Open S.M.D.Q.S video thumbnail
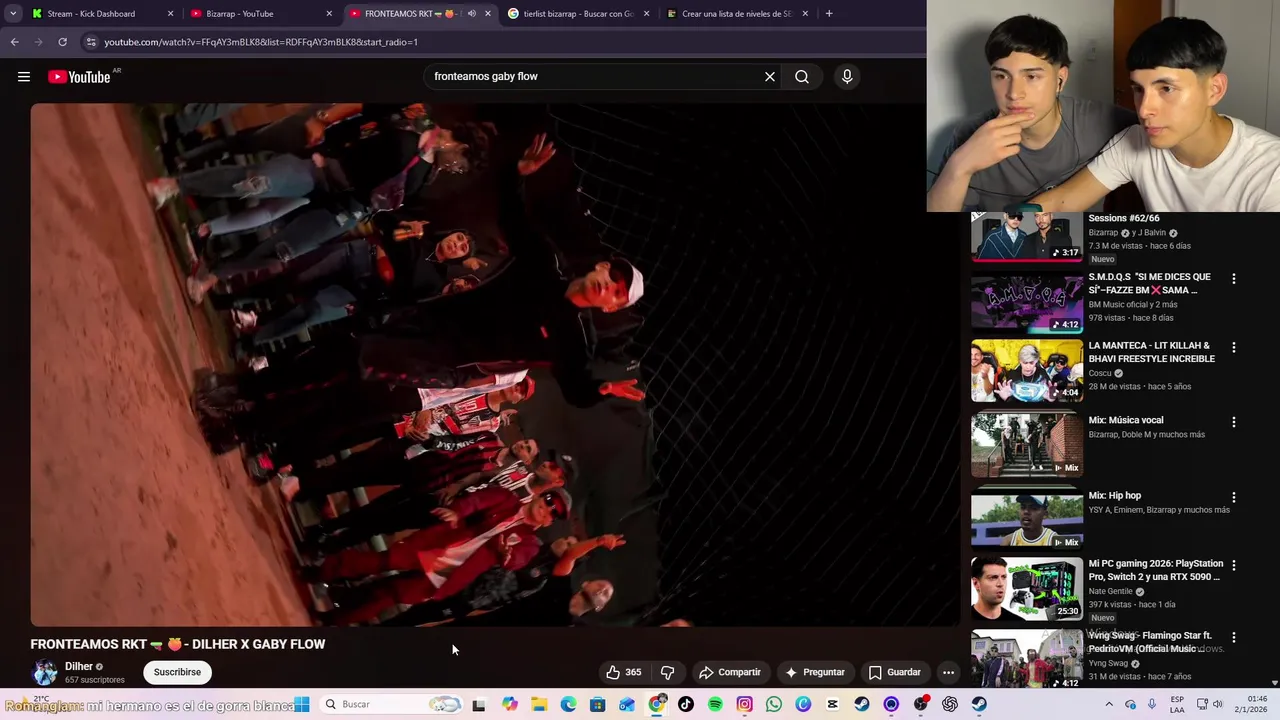Viewport: 1280px width, 720px height. pyautogui.click(x=1027, y=302)
